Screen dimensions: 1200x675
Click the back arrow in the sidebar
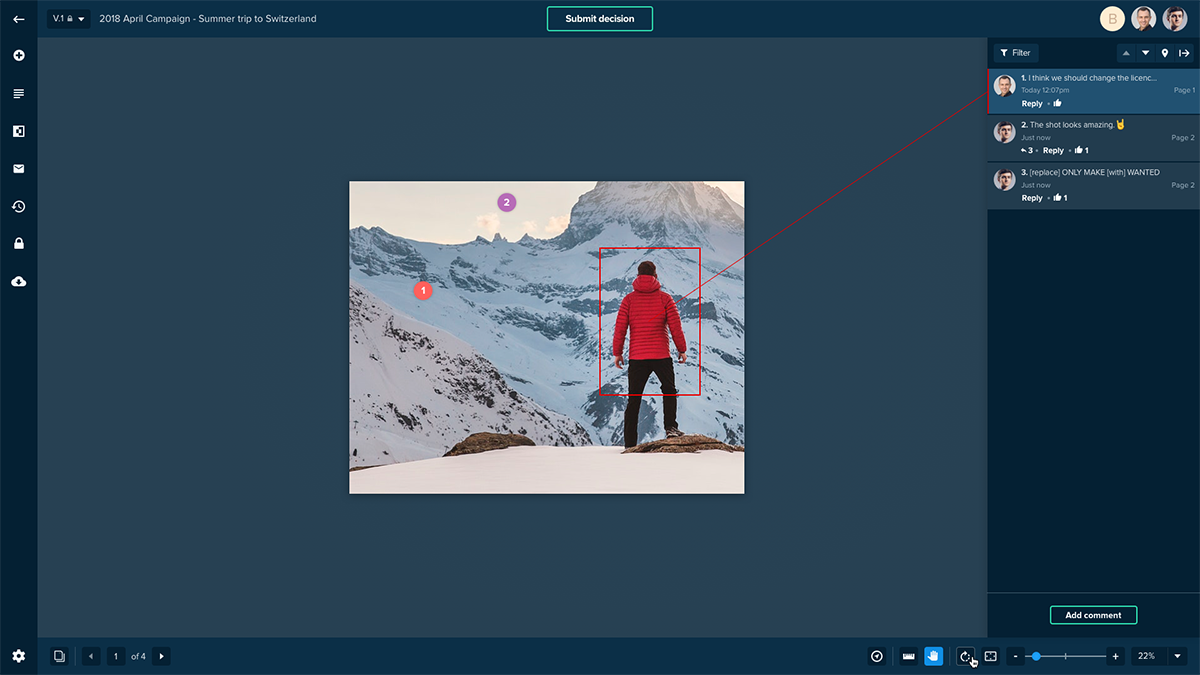(x=18, y=19)
